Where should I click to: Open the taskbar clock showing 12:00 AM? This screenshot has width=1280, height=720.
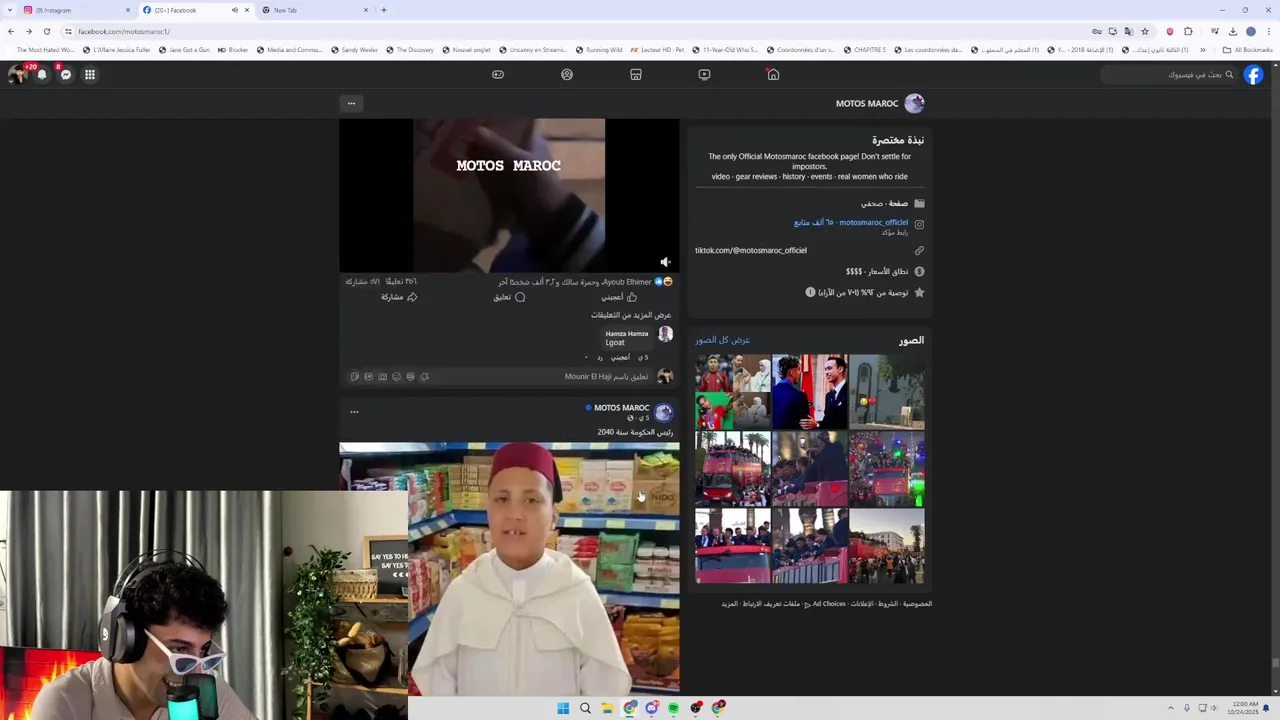(x=1246, y=708)
